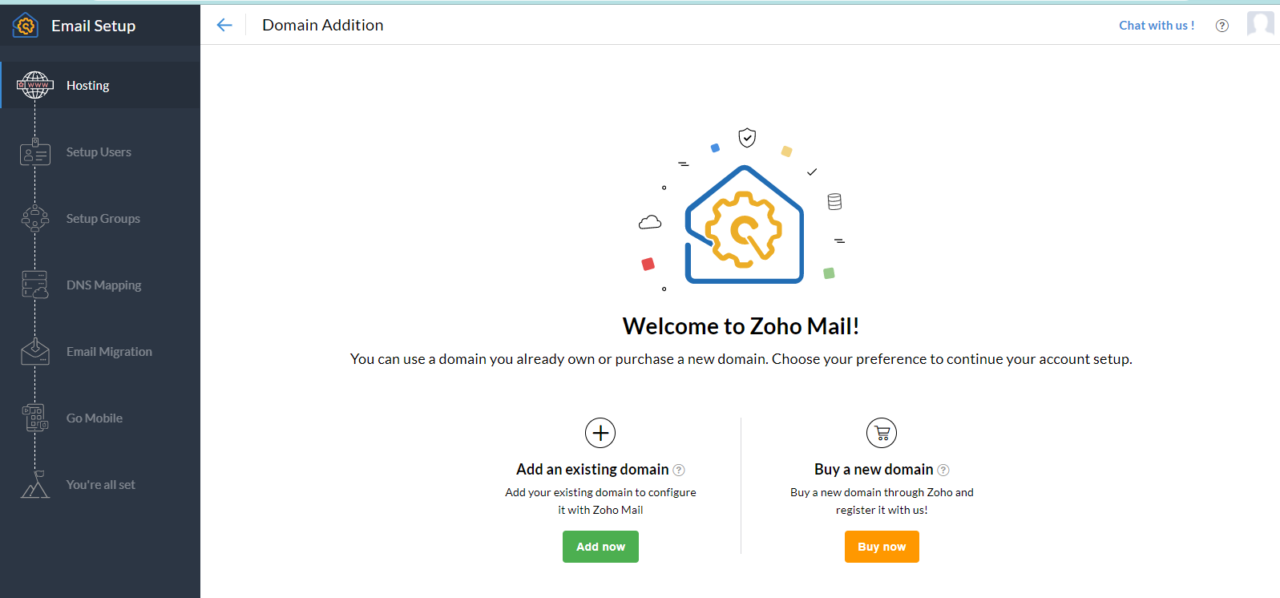Click the plus icon above Add an existing domain
The width and height of the screenshot is (1280, 598).
coord(600,432)
